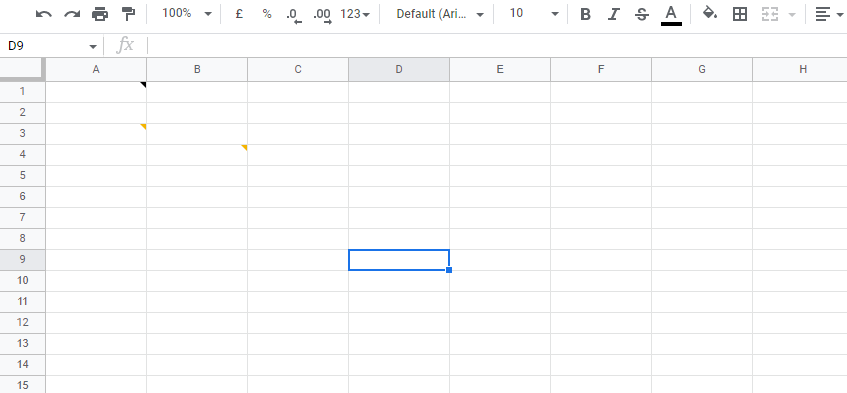Select row 5 header
847x393 pixels.
pyautogui.click(x=23, y=176)
